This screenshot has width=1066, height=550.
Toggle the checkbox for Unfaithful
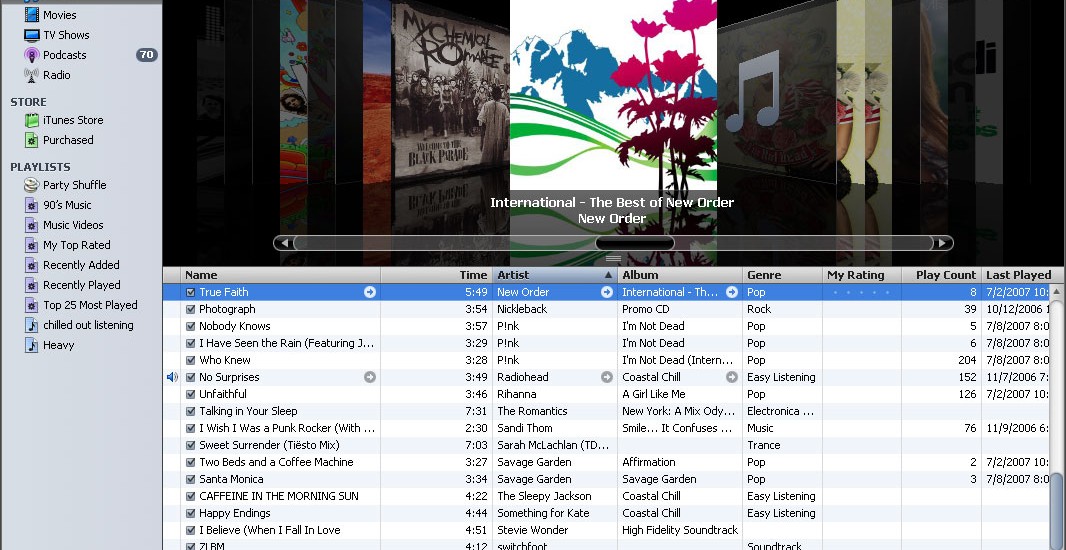click(191, 394)
